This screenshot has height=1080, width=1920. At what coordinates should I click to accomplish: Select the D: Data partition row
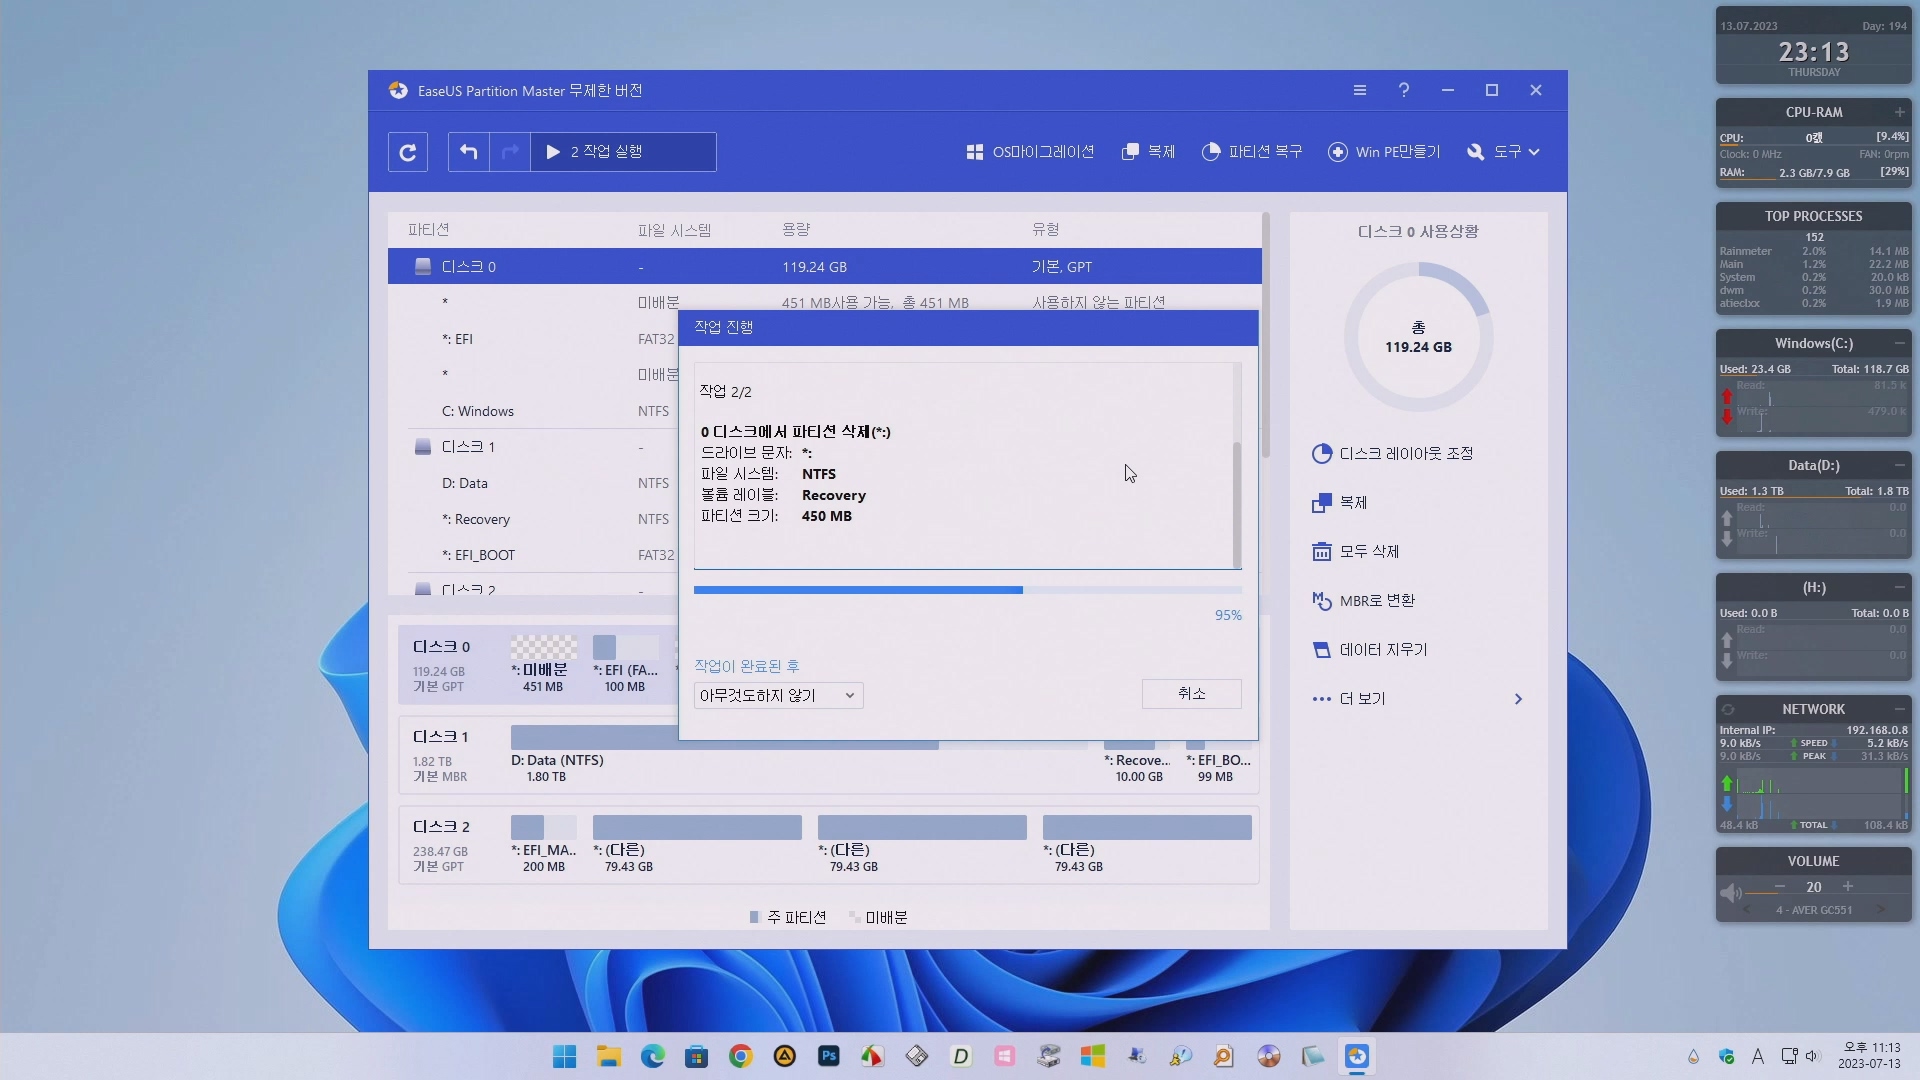532,483
